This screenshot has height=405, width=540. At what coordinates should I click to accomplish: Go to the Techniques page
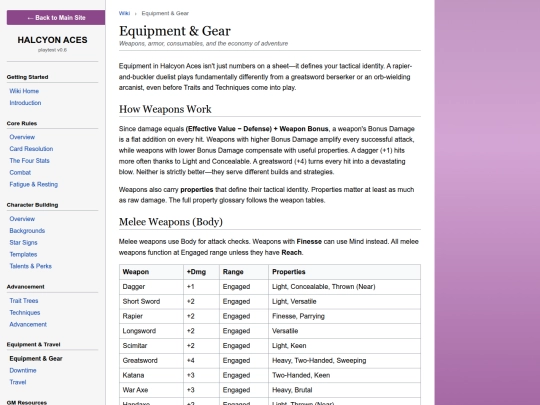click(25, 312)
